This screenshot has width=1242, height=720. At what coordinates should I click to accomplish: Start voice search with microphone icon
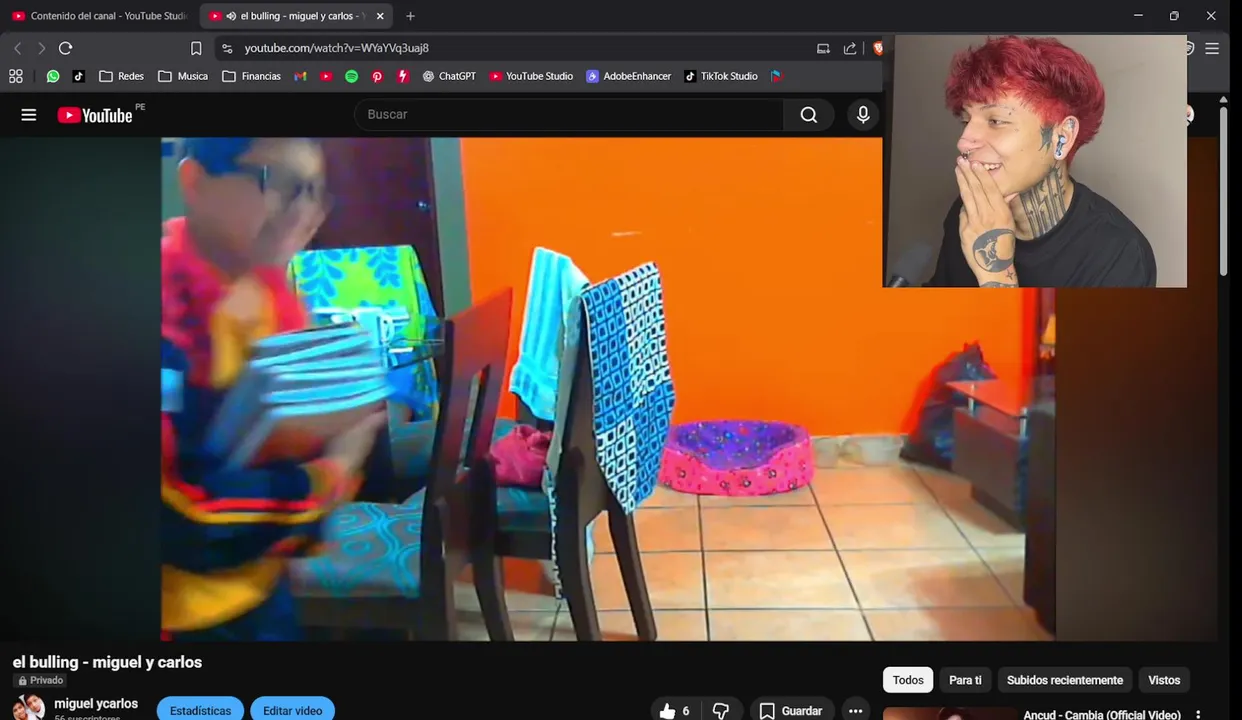[x=863, y=115]
